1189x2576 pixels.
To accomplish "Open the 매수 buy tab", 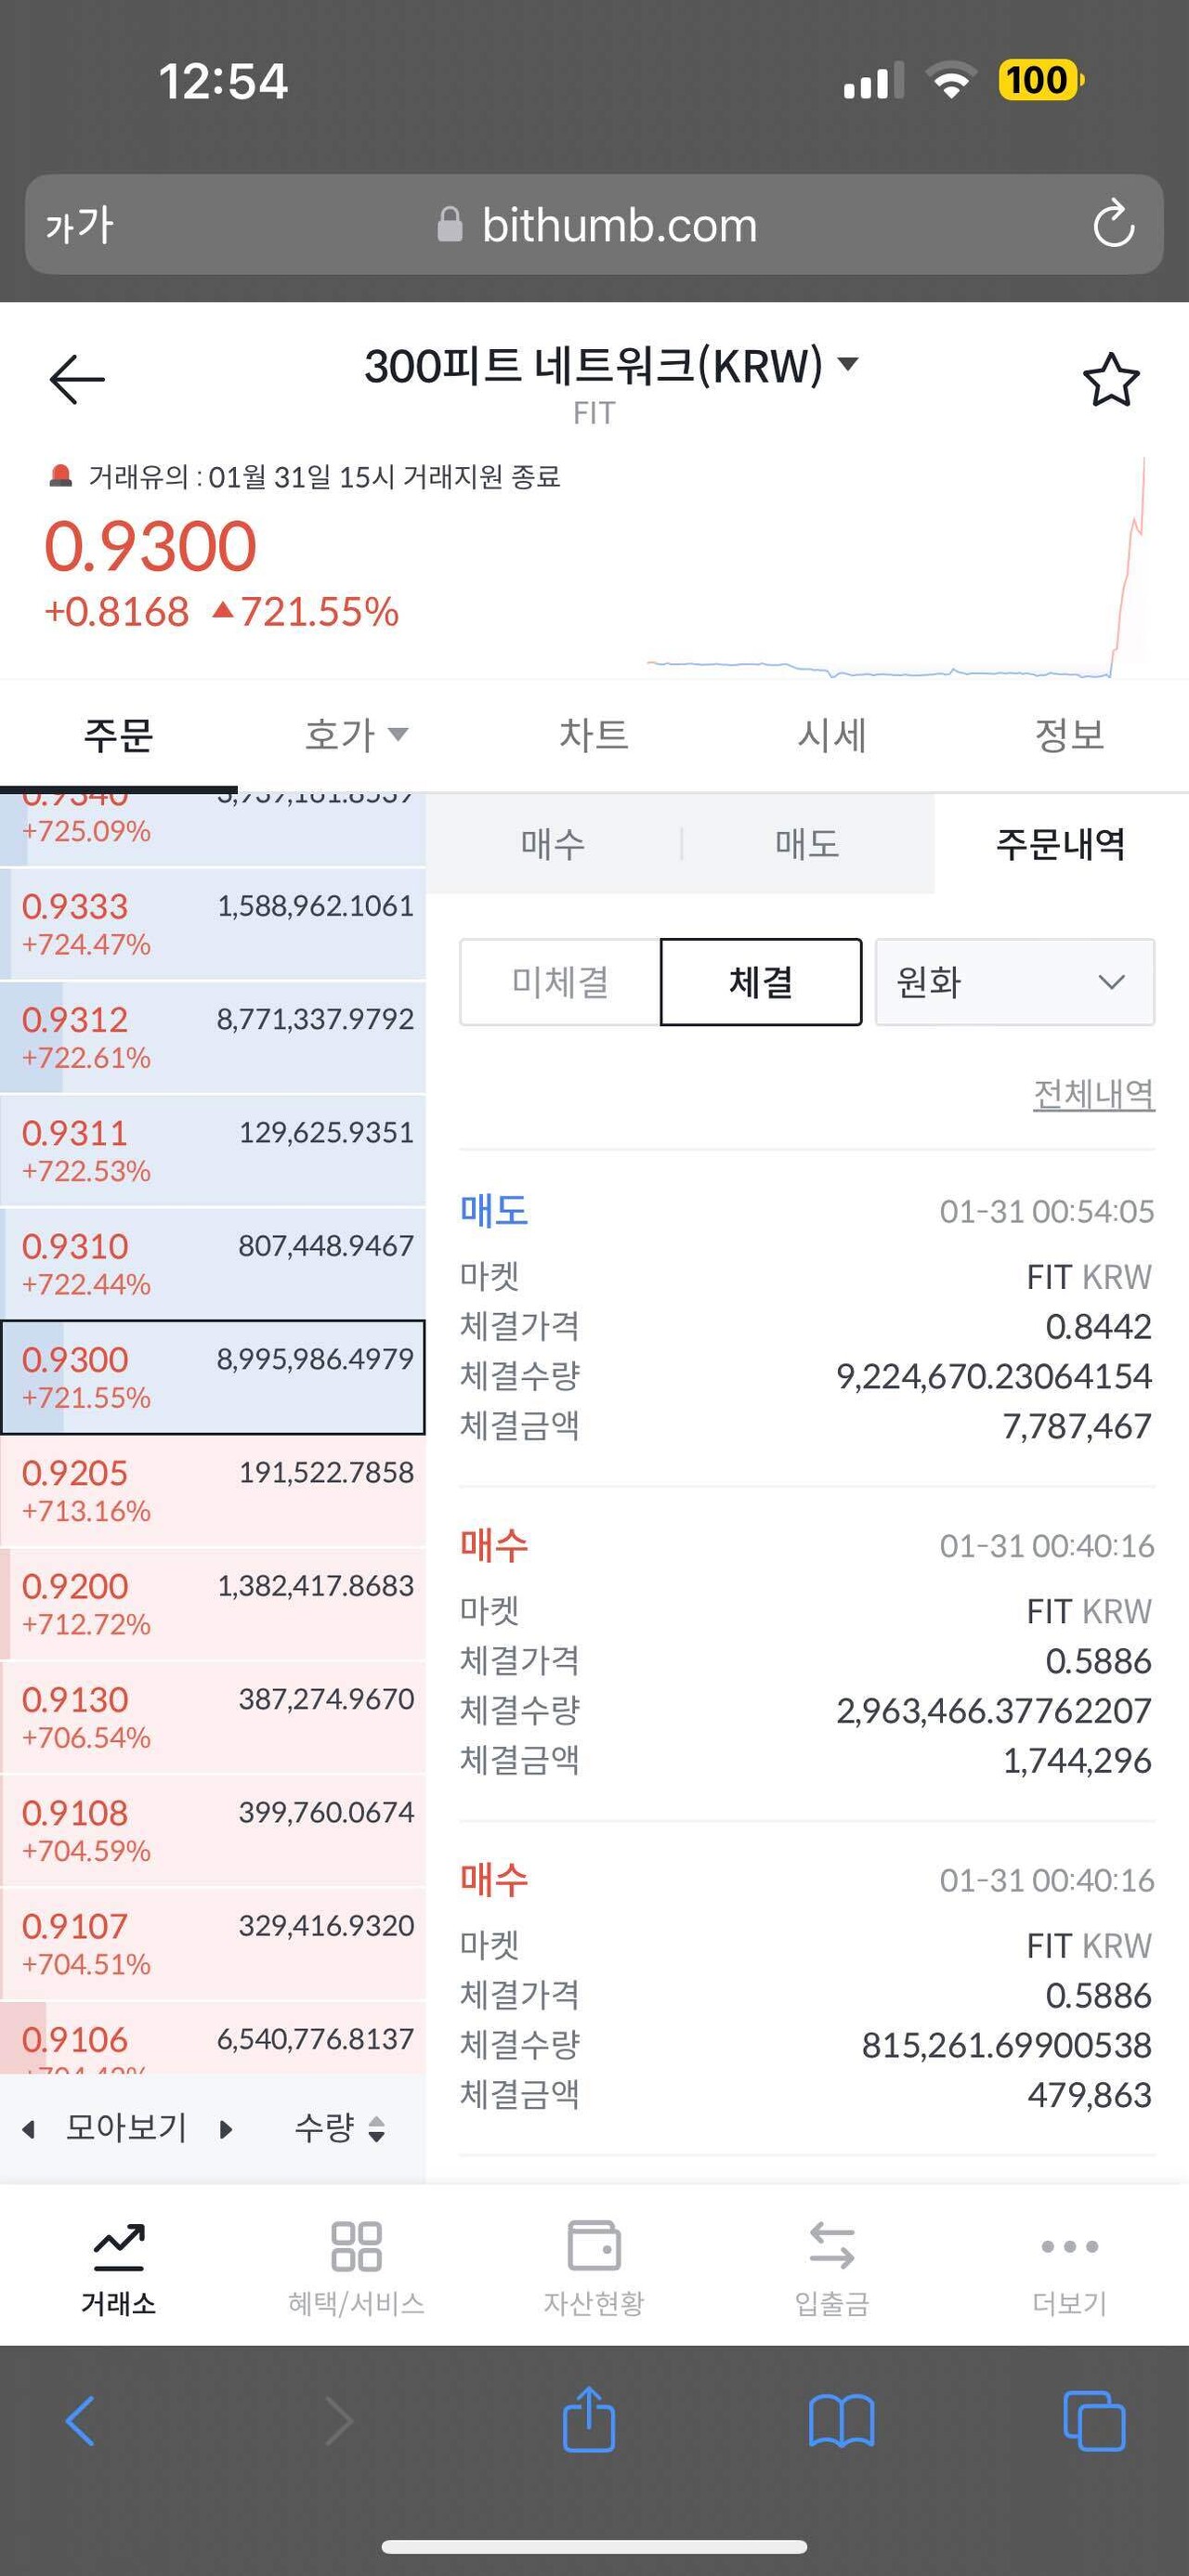I will click(x=553, y=844).
